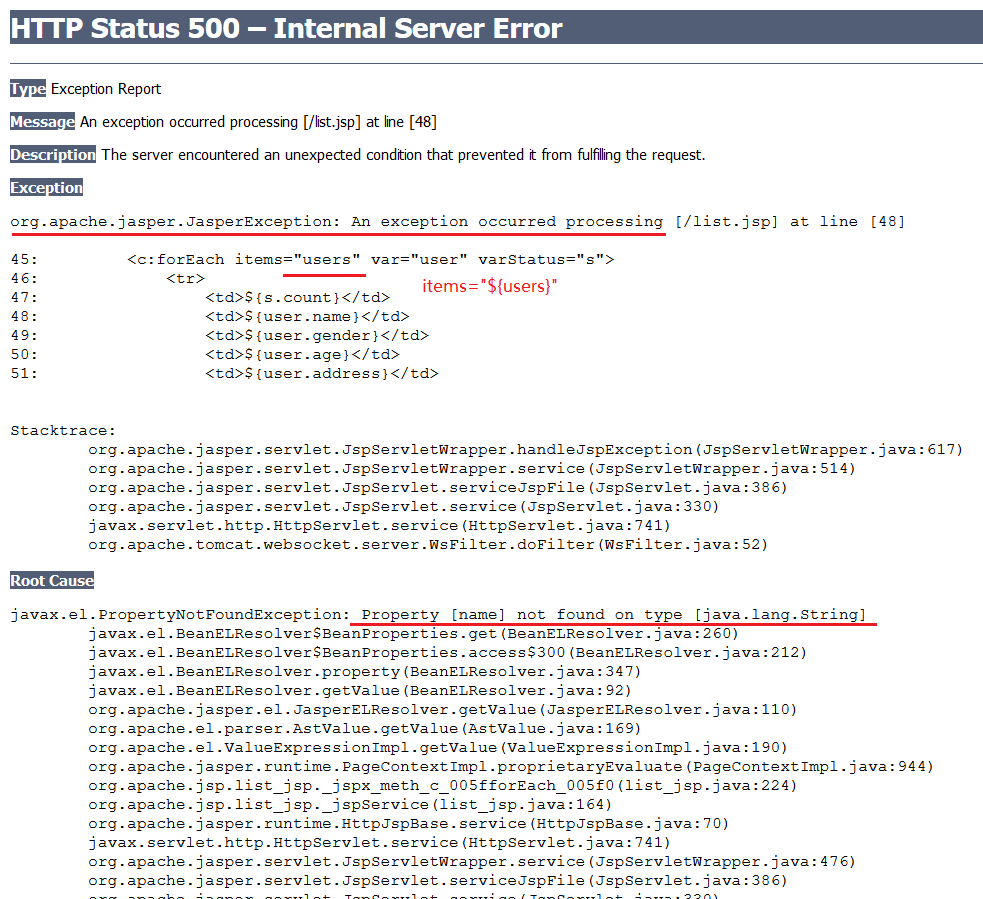Select the red items="${users}" annotation
This screenshot has width=983, height=899.
(x=489, y=286)
